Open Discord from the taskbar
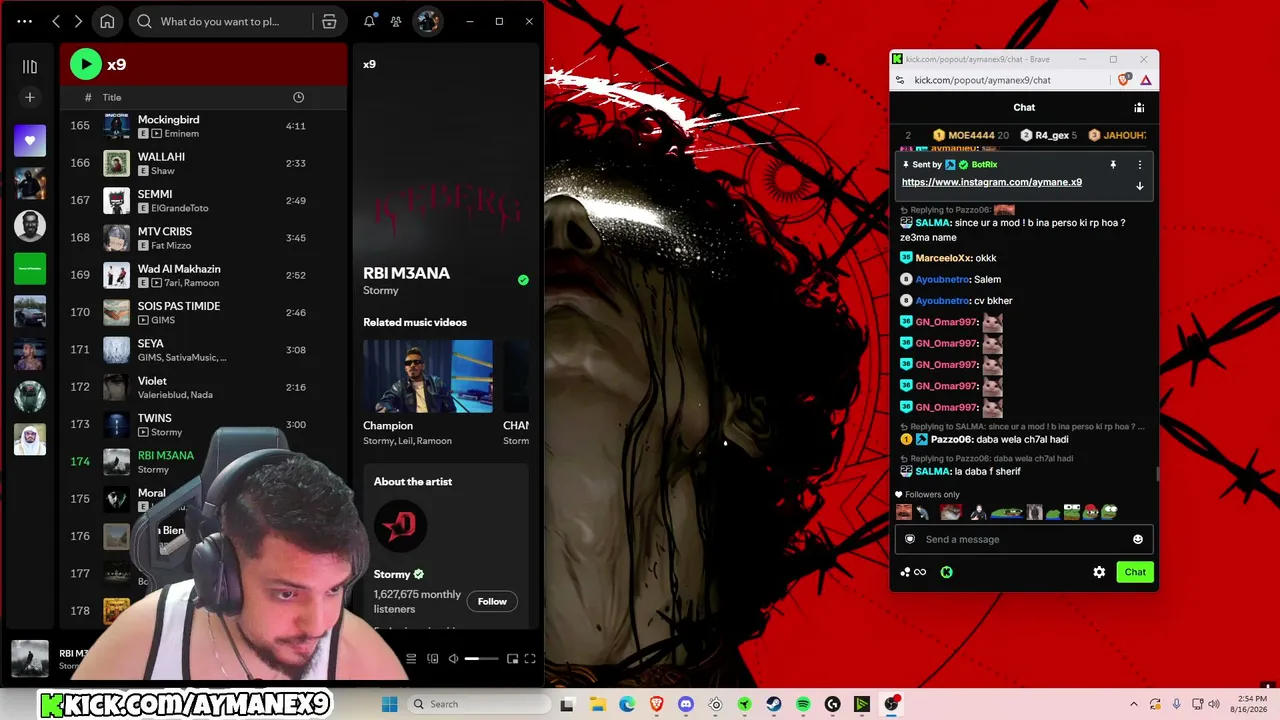1280x720 pixels. 686,704
